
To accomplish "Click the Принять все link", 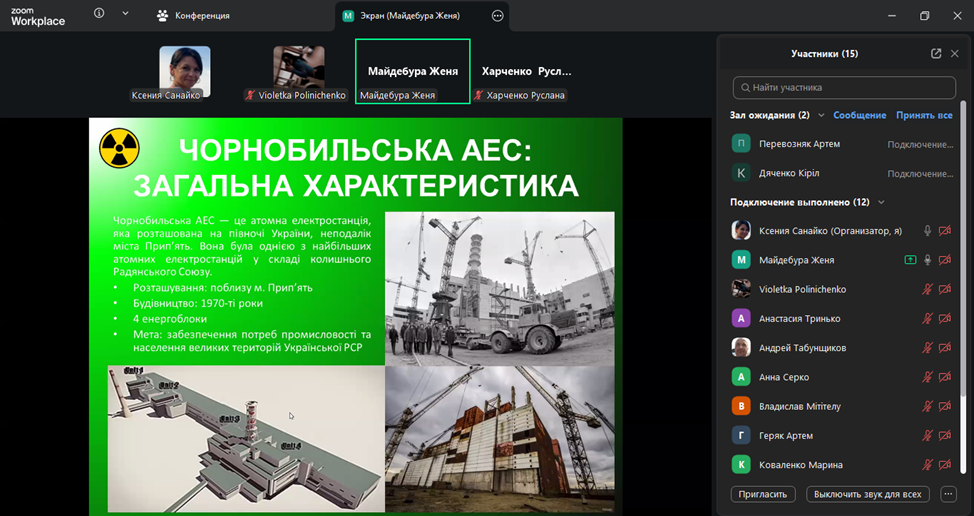I will tap(924, 115).
